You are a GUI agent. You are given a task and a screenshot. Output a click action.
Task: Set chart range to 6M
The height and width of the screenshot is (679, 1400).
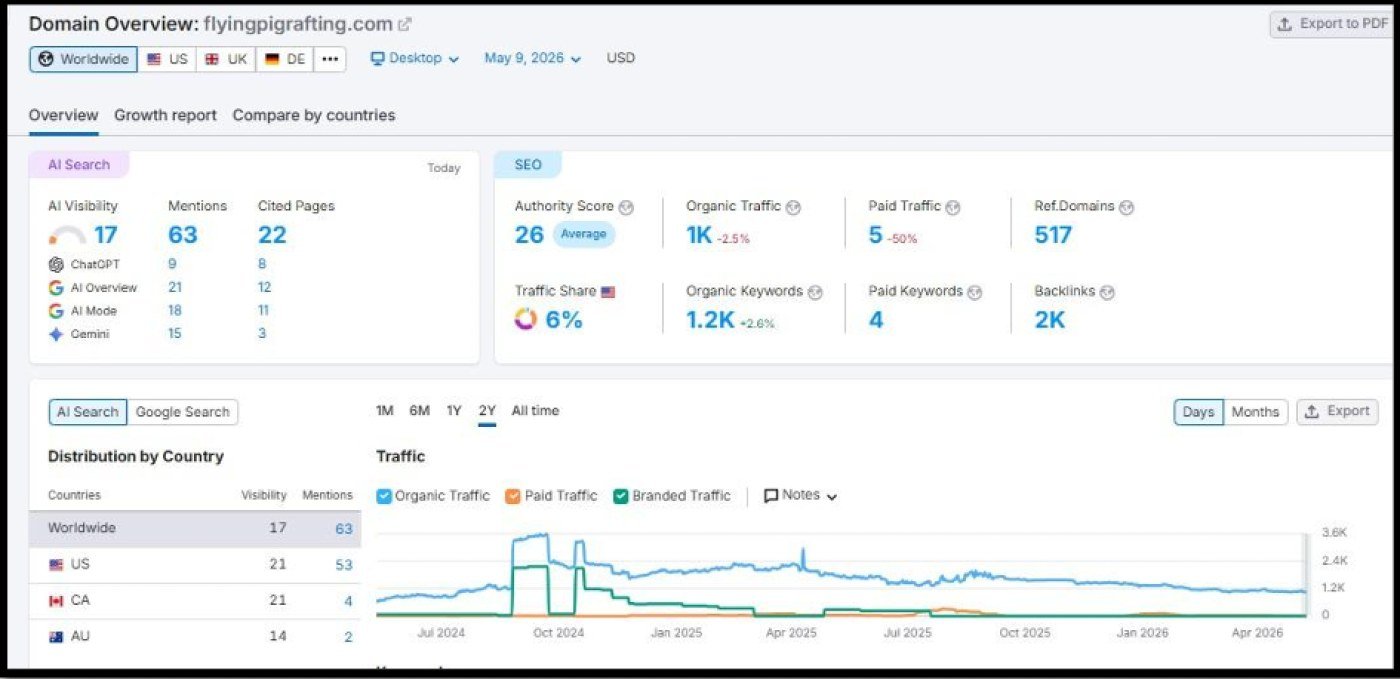pos(419,411)
